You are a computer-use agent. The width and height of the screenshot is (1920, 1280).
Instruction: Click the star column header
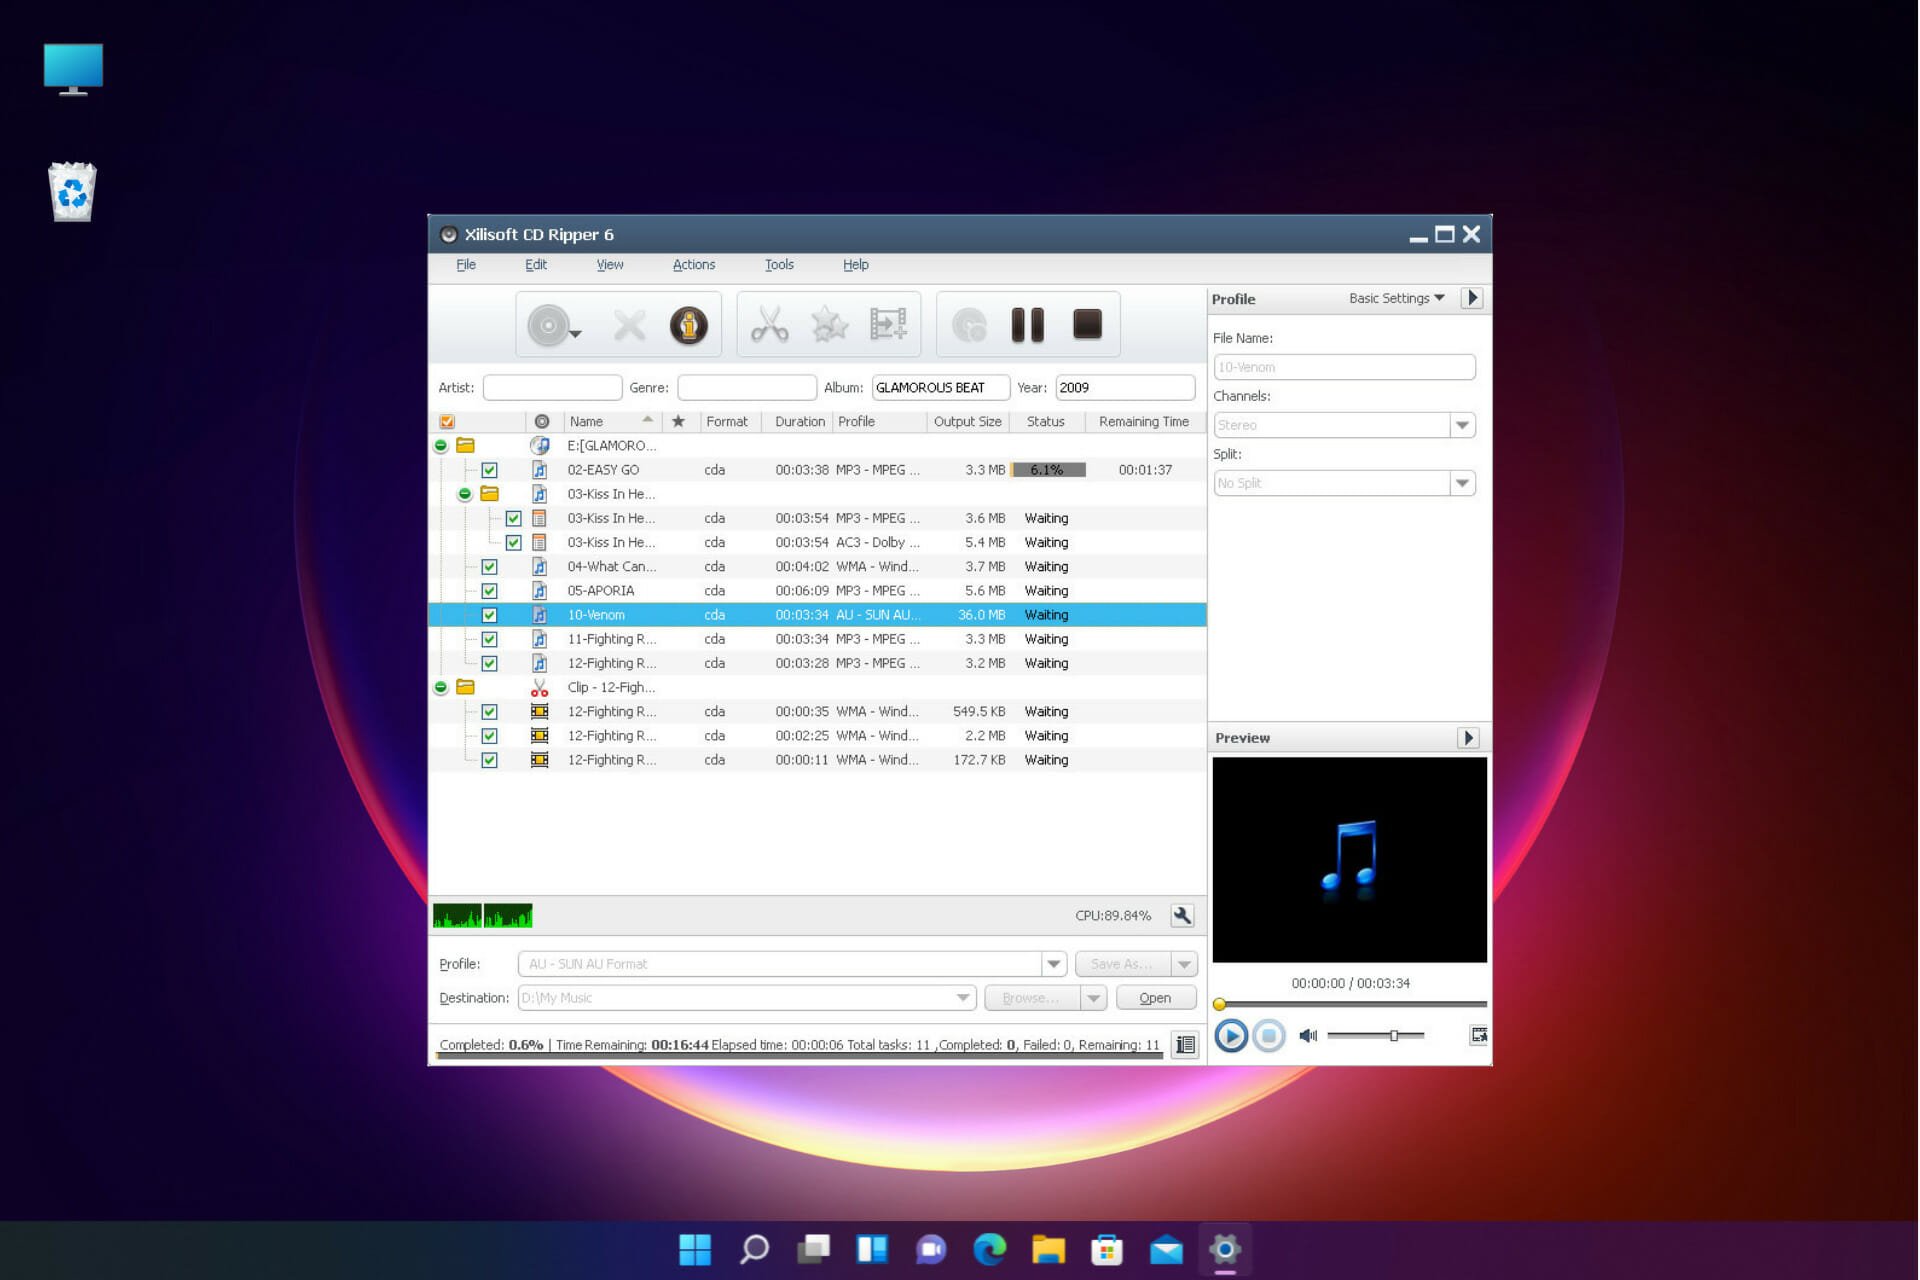click(x=678, y=421)
